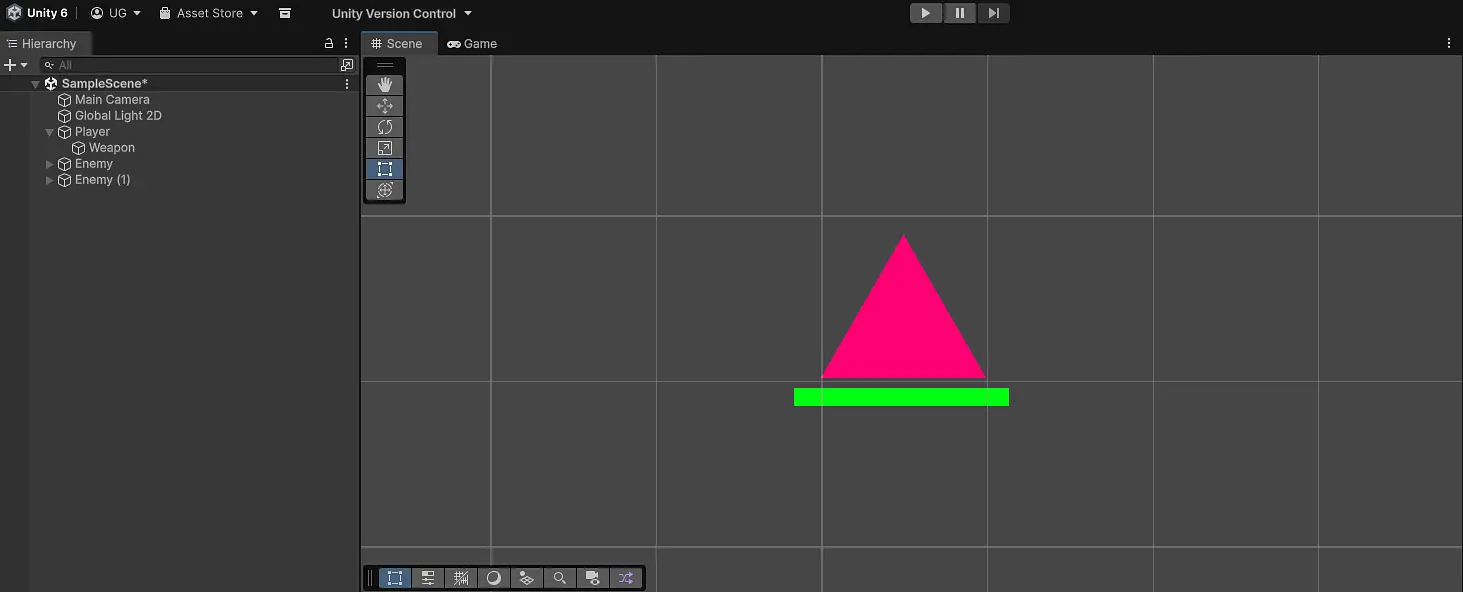Toggle scene grid visibility
1463x592 pixels.
(x=461, y=578)
